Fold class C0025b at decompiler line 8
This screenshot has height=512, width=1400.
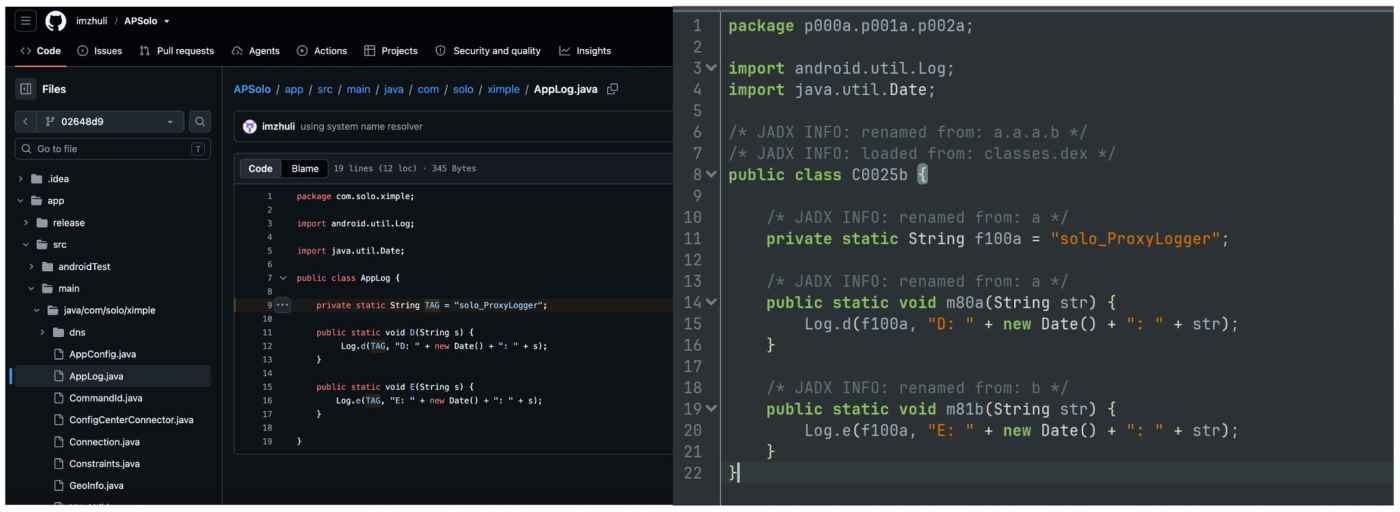click(711, 174)
